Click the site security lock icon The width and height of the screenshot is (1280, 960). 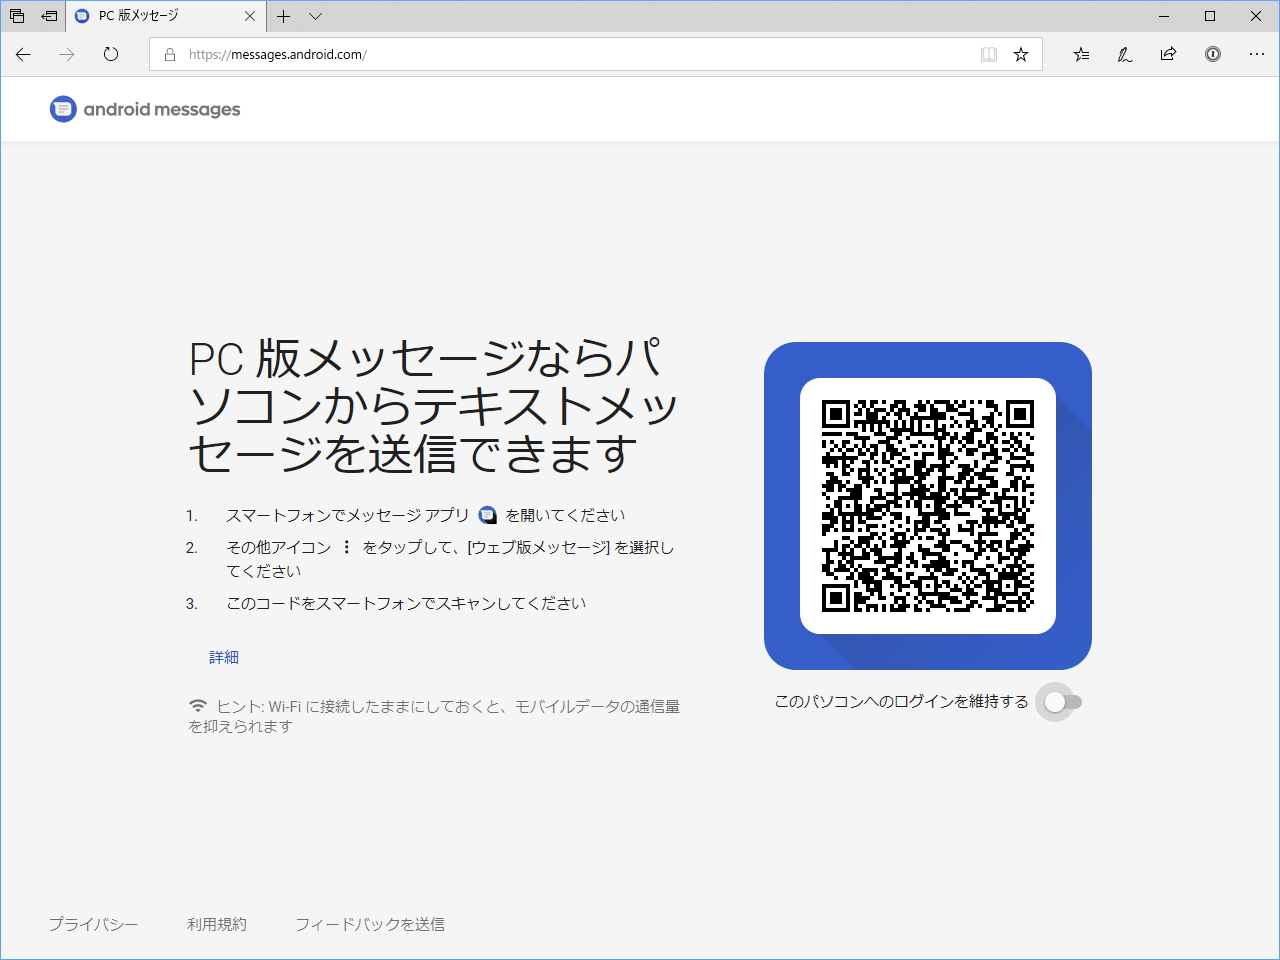170,55
